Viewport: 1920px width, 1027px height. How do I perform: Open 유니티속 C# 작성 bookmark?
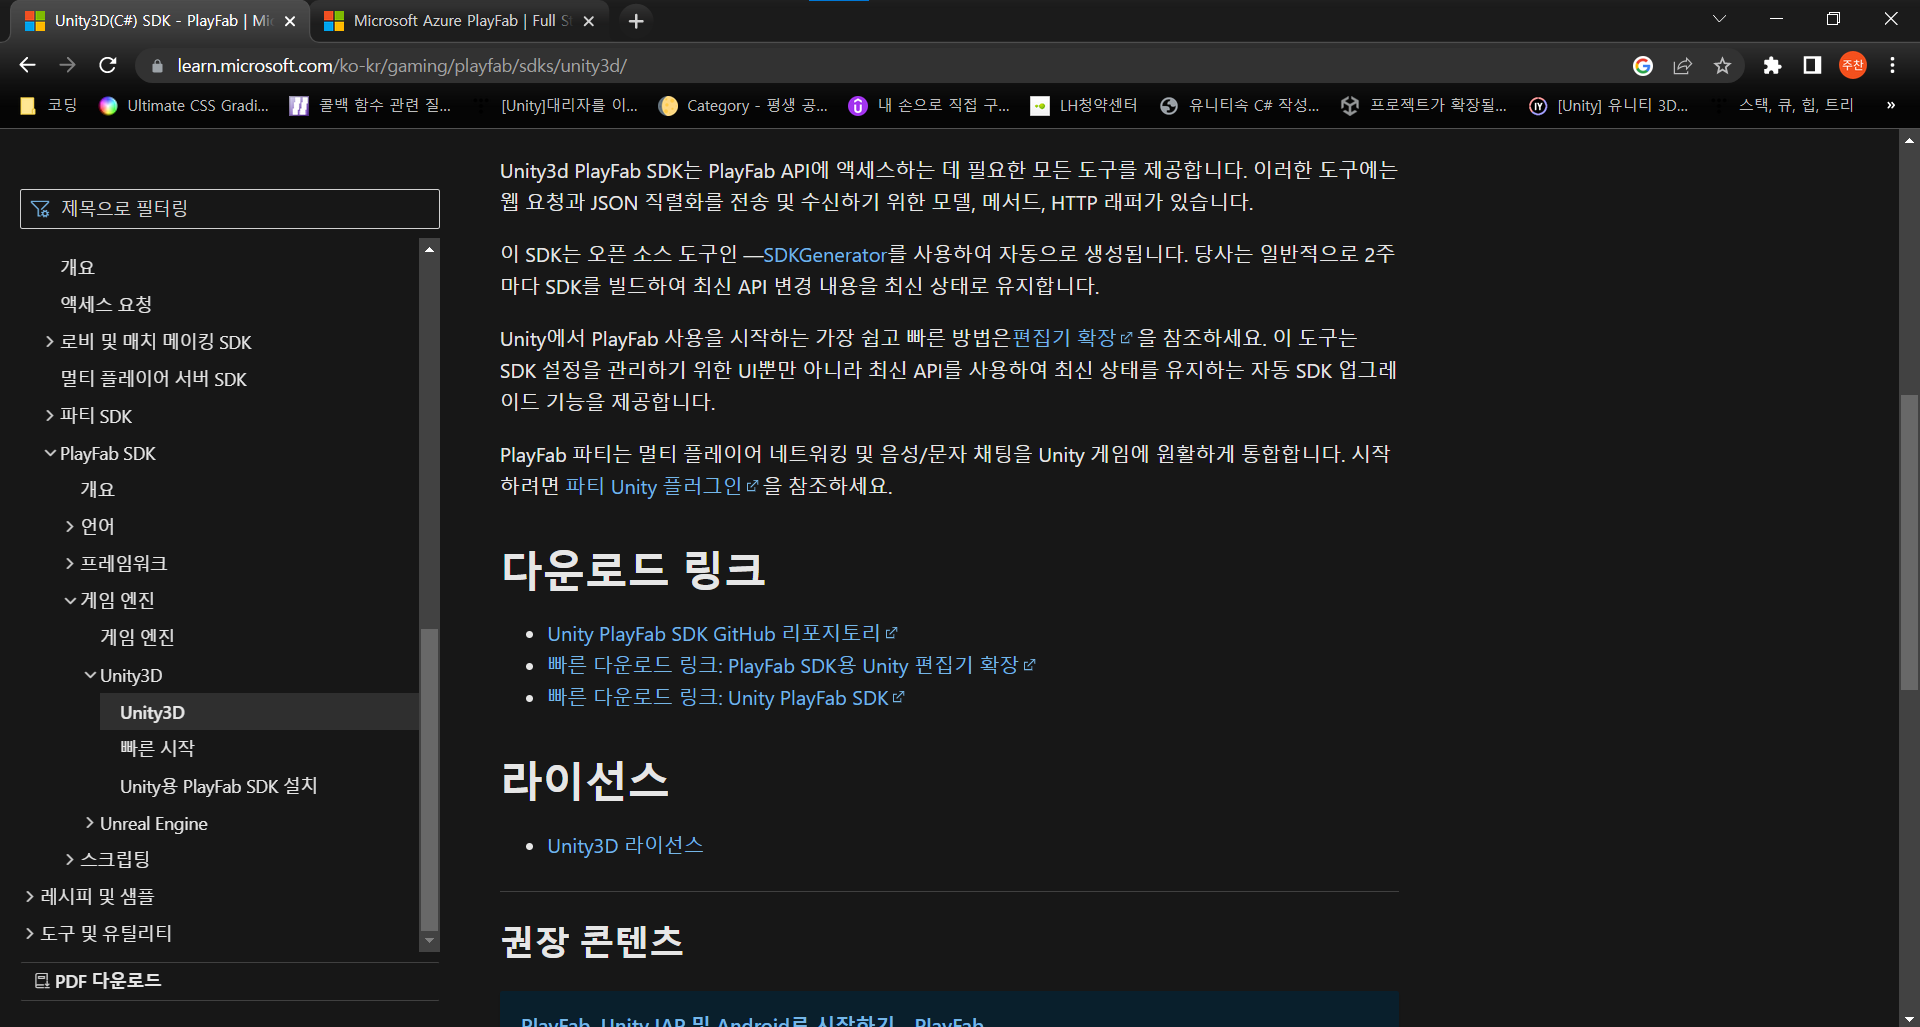pyautogui.click(x=1239, y=105)
